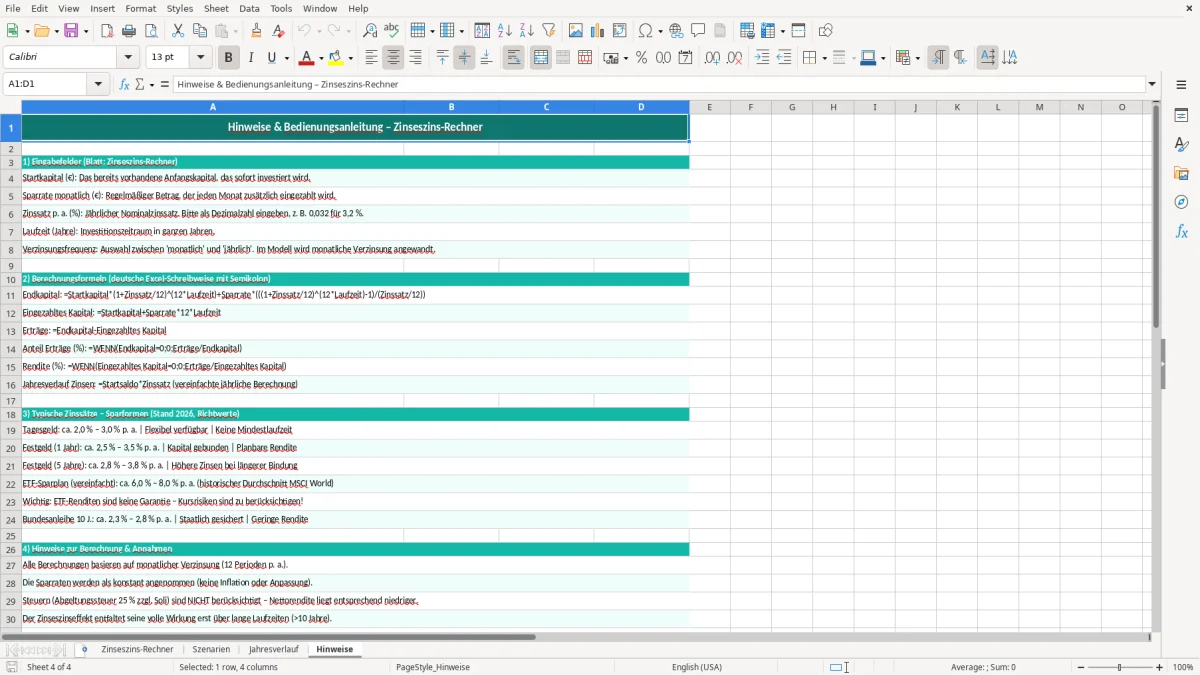Image resolution: width=1200 pixels, height=675 pixels.
Task: Toggle Align Left
Action: point(371,58)
